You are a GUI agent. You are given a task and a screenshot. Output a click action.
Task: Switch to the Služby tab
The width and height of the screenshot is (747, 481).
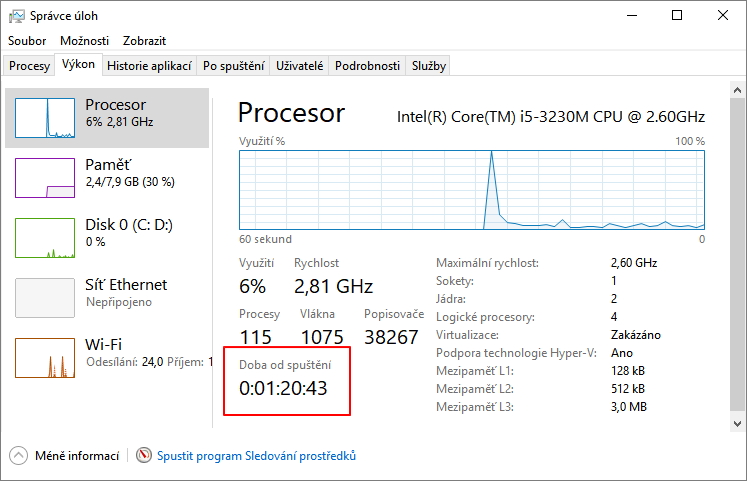pyautogui.click(x=428, y=66)
